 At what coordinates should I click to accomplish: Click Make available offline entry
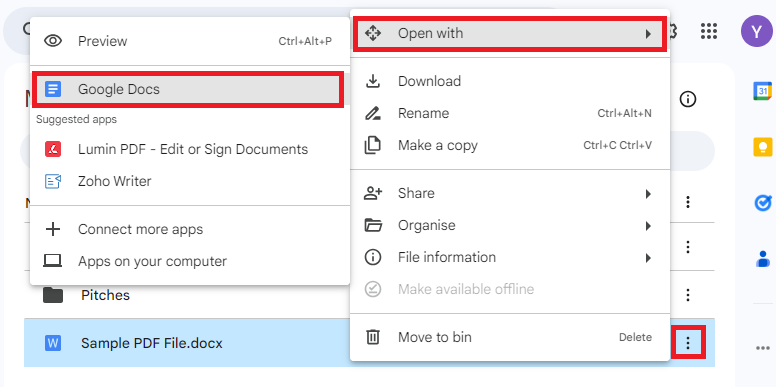(x=510, y=289)
